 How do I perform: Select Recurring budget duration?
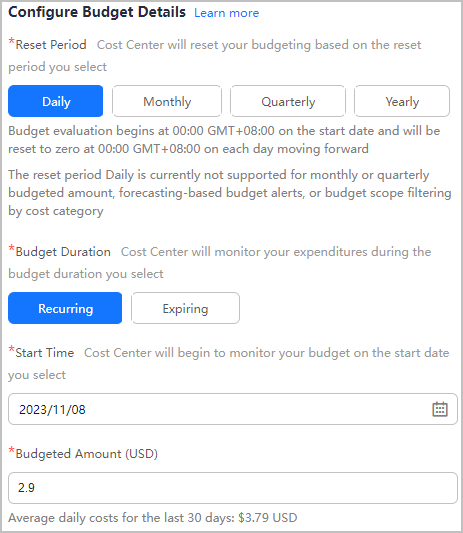(x=65, y=308)
